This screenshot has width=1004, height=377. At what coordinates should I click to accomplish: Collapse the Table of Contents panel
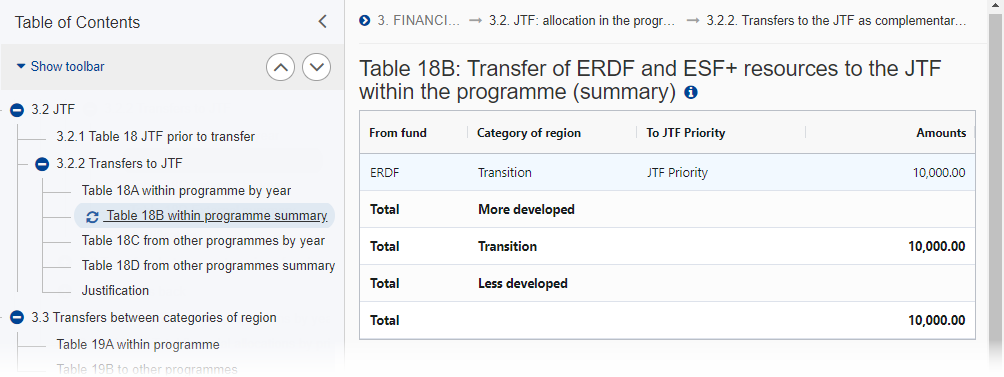[x=323, y=22]
